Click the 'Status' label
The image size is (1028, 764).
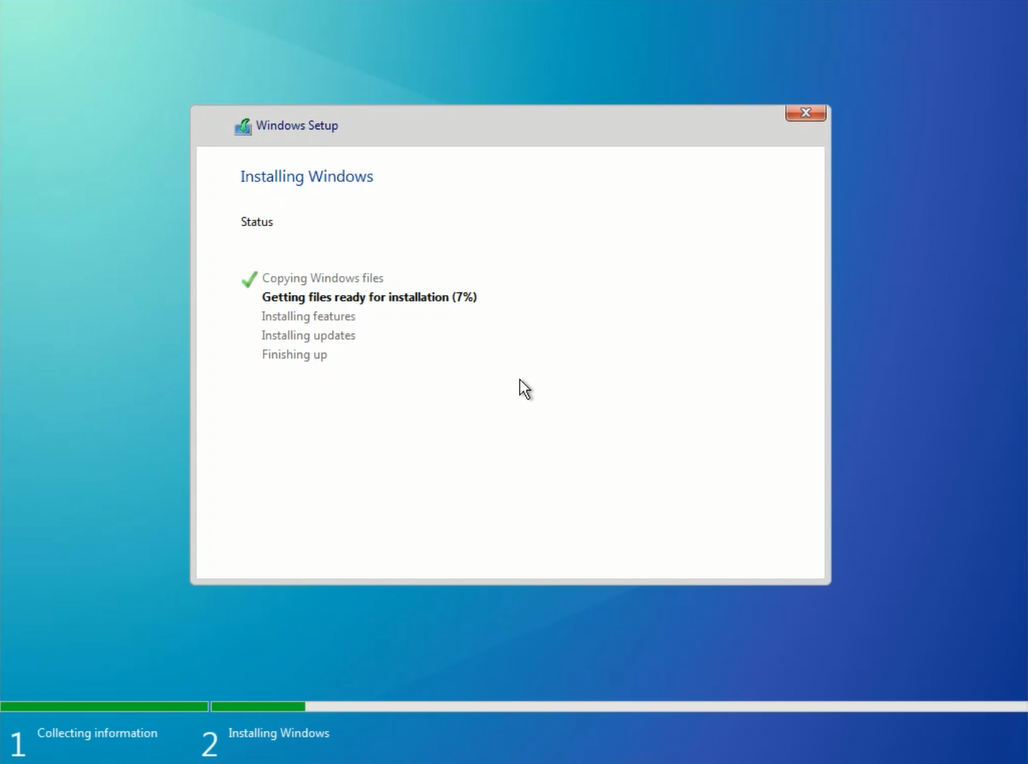[256, 222]
